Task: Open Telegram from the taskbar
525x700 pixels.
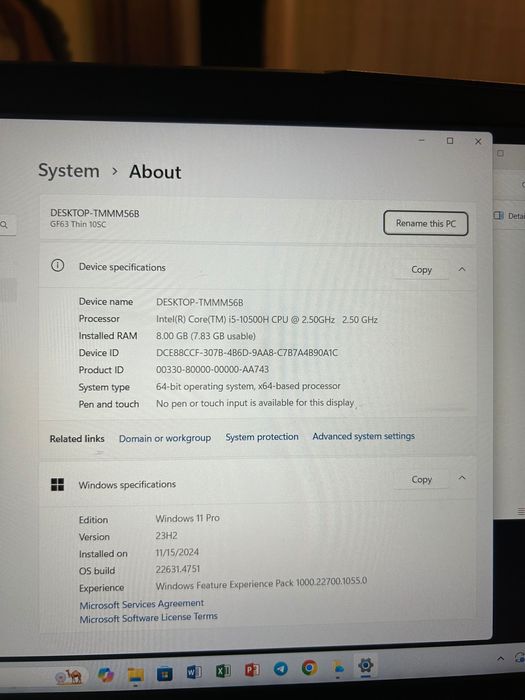Action: [280, 669]
